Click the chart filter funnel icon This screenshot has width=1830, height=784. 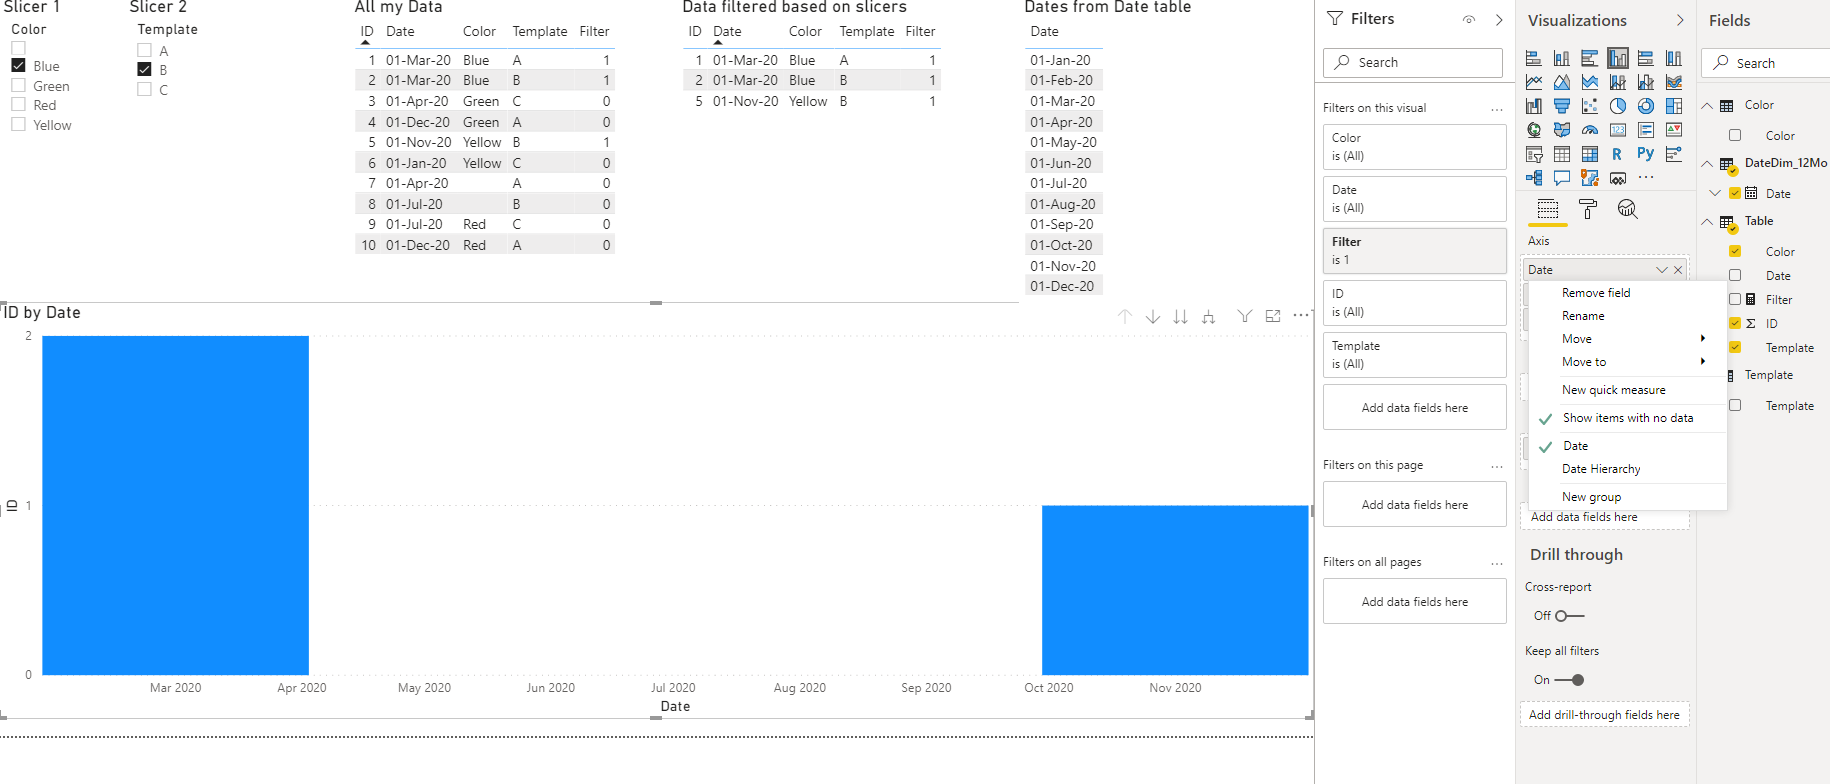tap(1245, 316)
